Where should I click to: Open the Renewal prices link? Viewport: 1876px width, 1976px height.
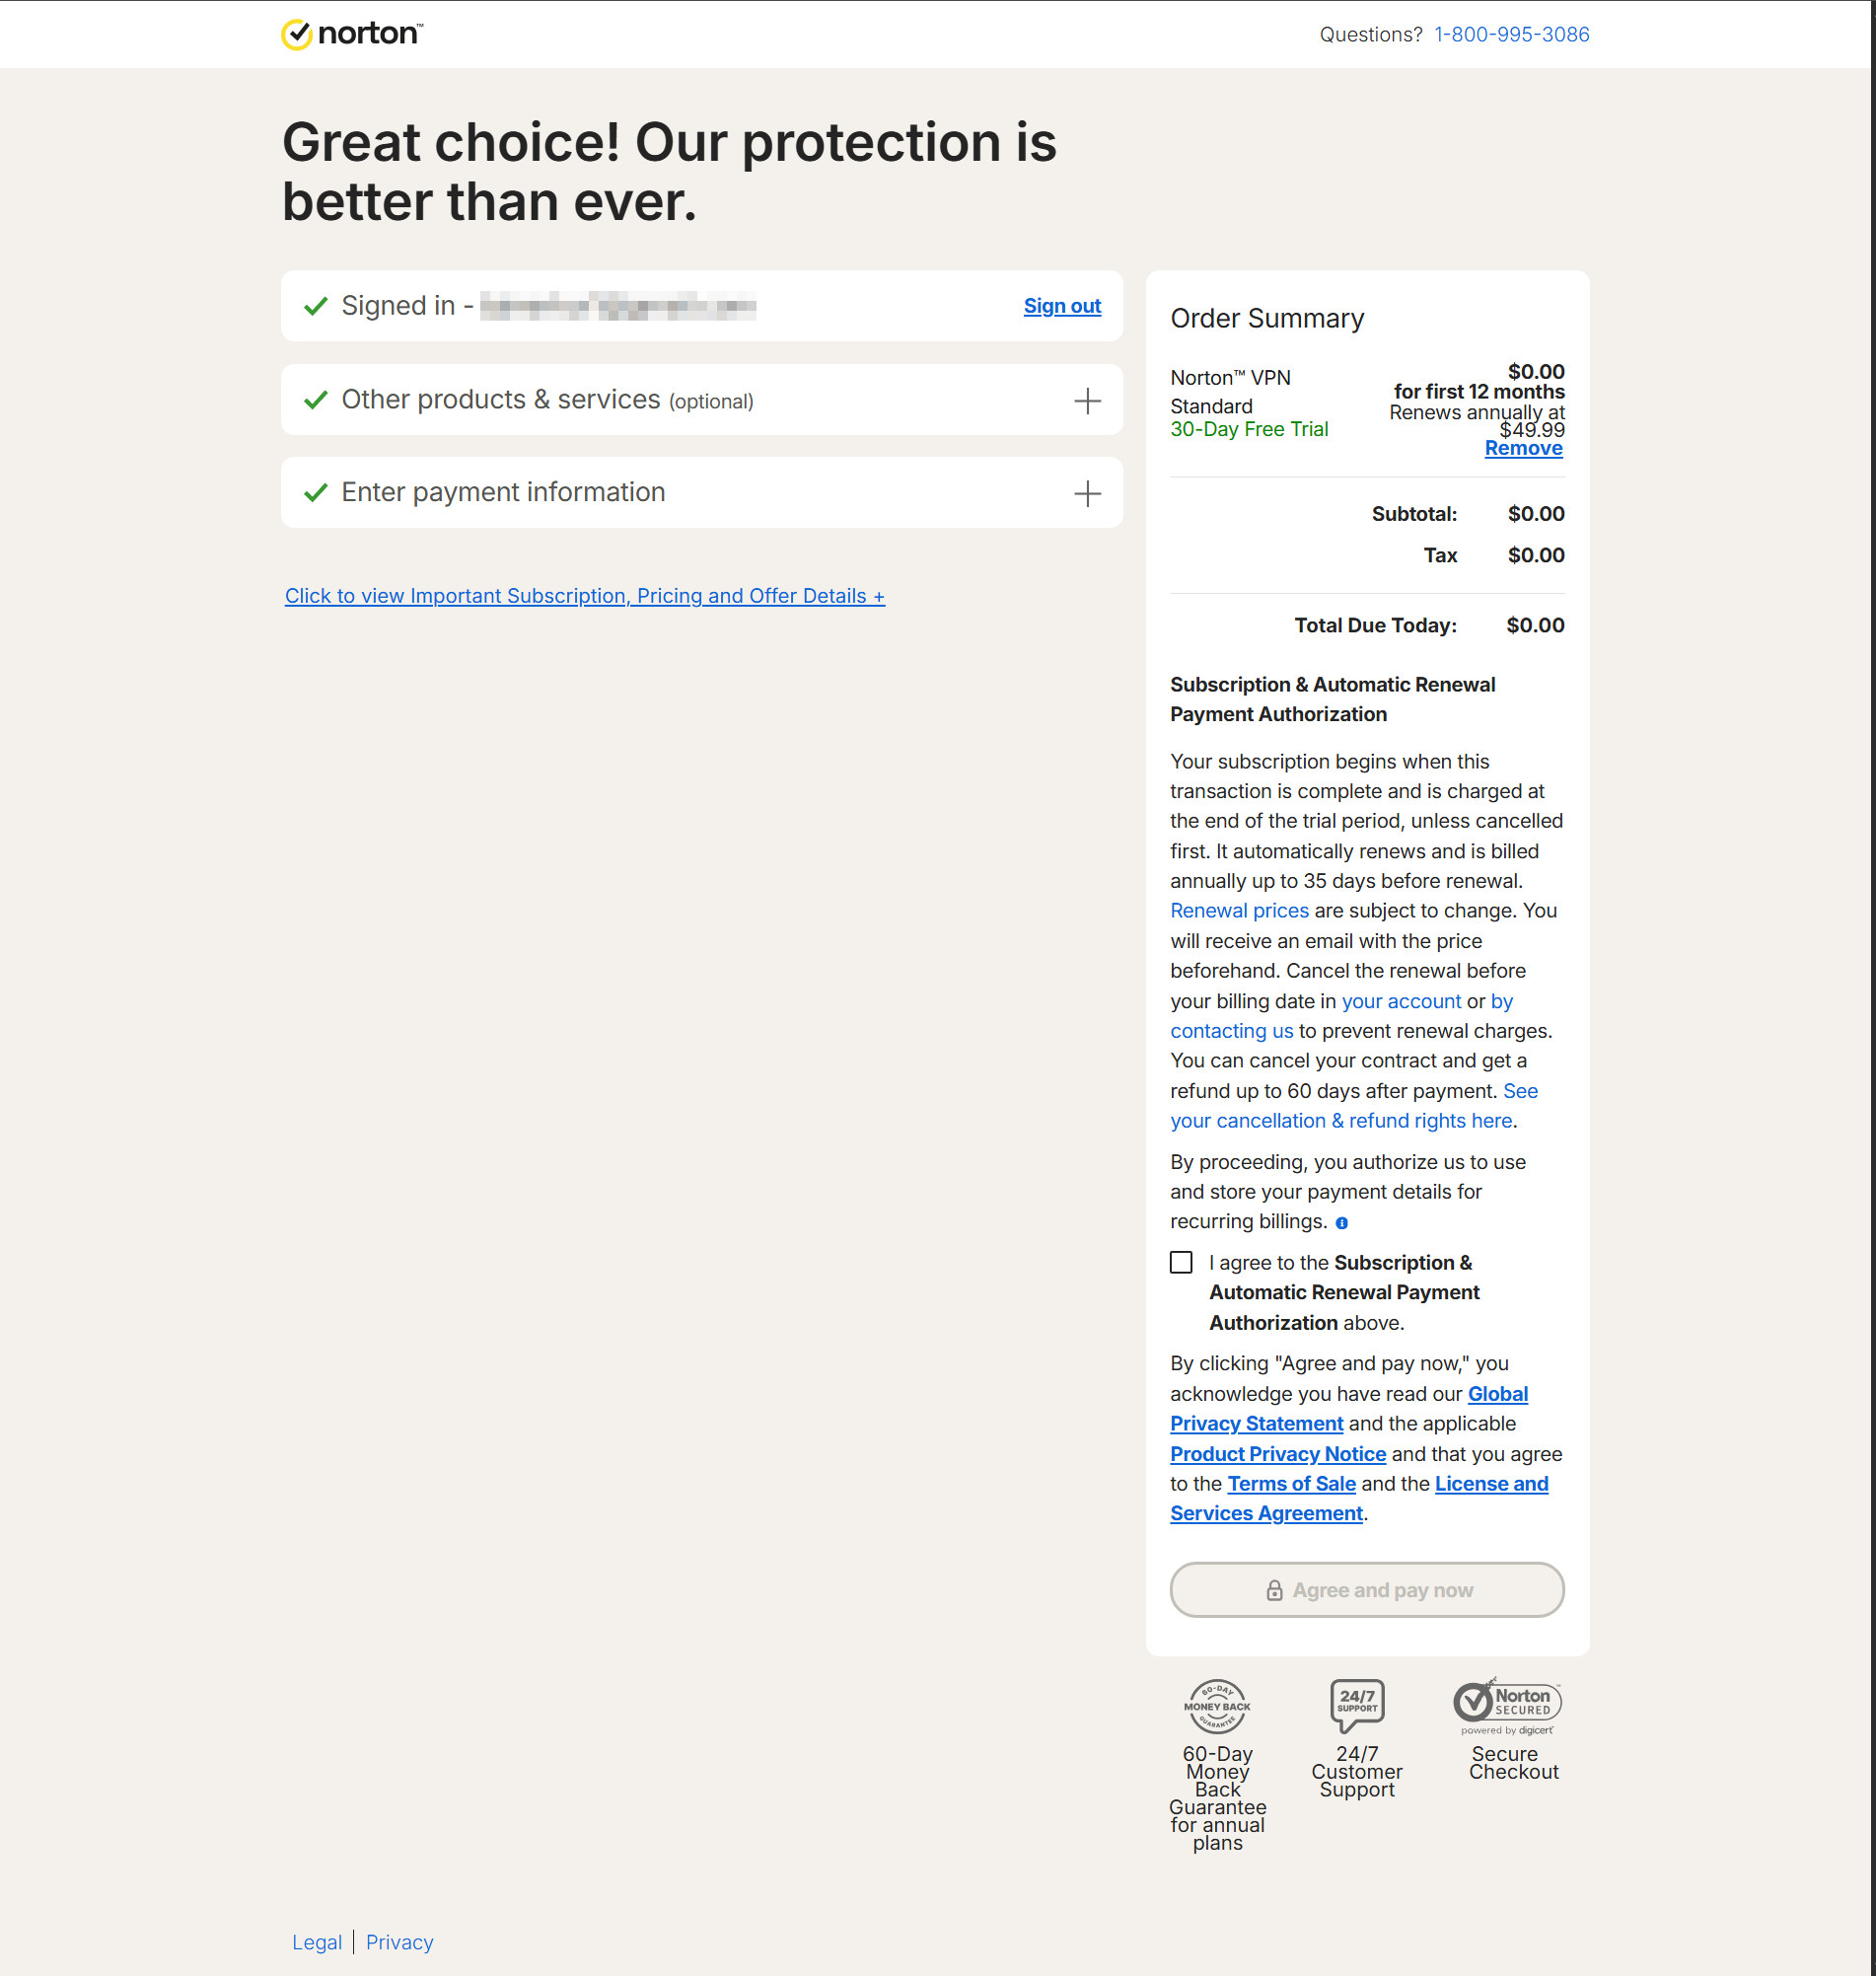pos(1239,911)
